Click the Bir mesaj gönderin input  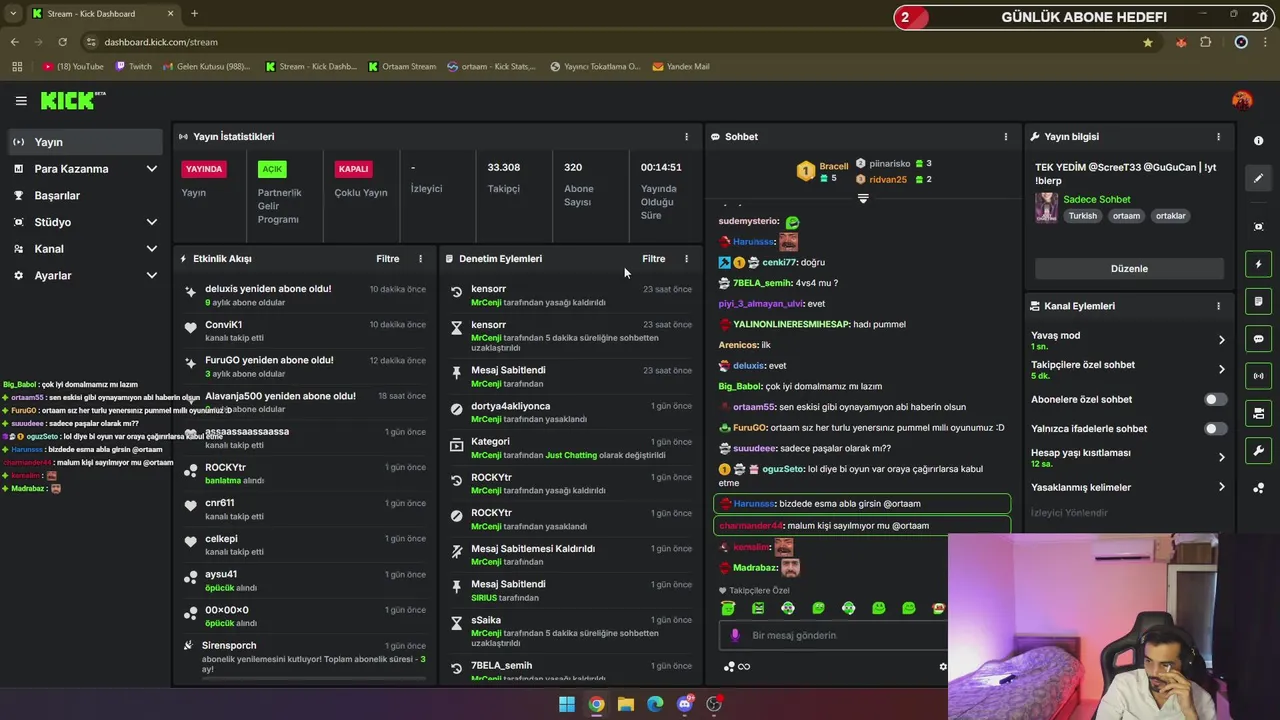pyautogui.click(x=835, y=635)
